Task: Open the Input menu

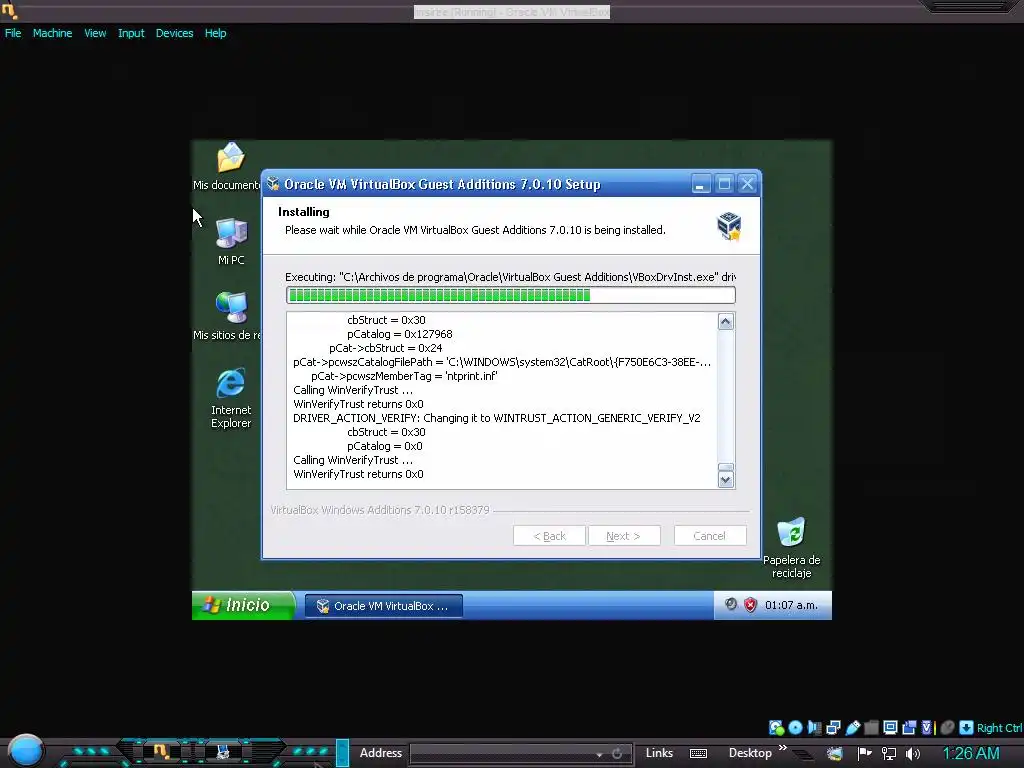Action: (x=131, y=33)
